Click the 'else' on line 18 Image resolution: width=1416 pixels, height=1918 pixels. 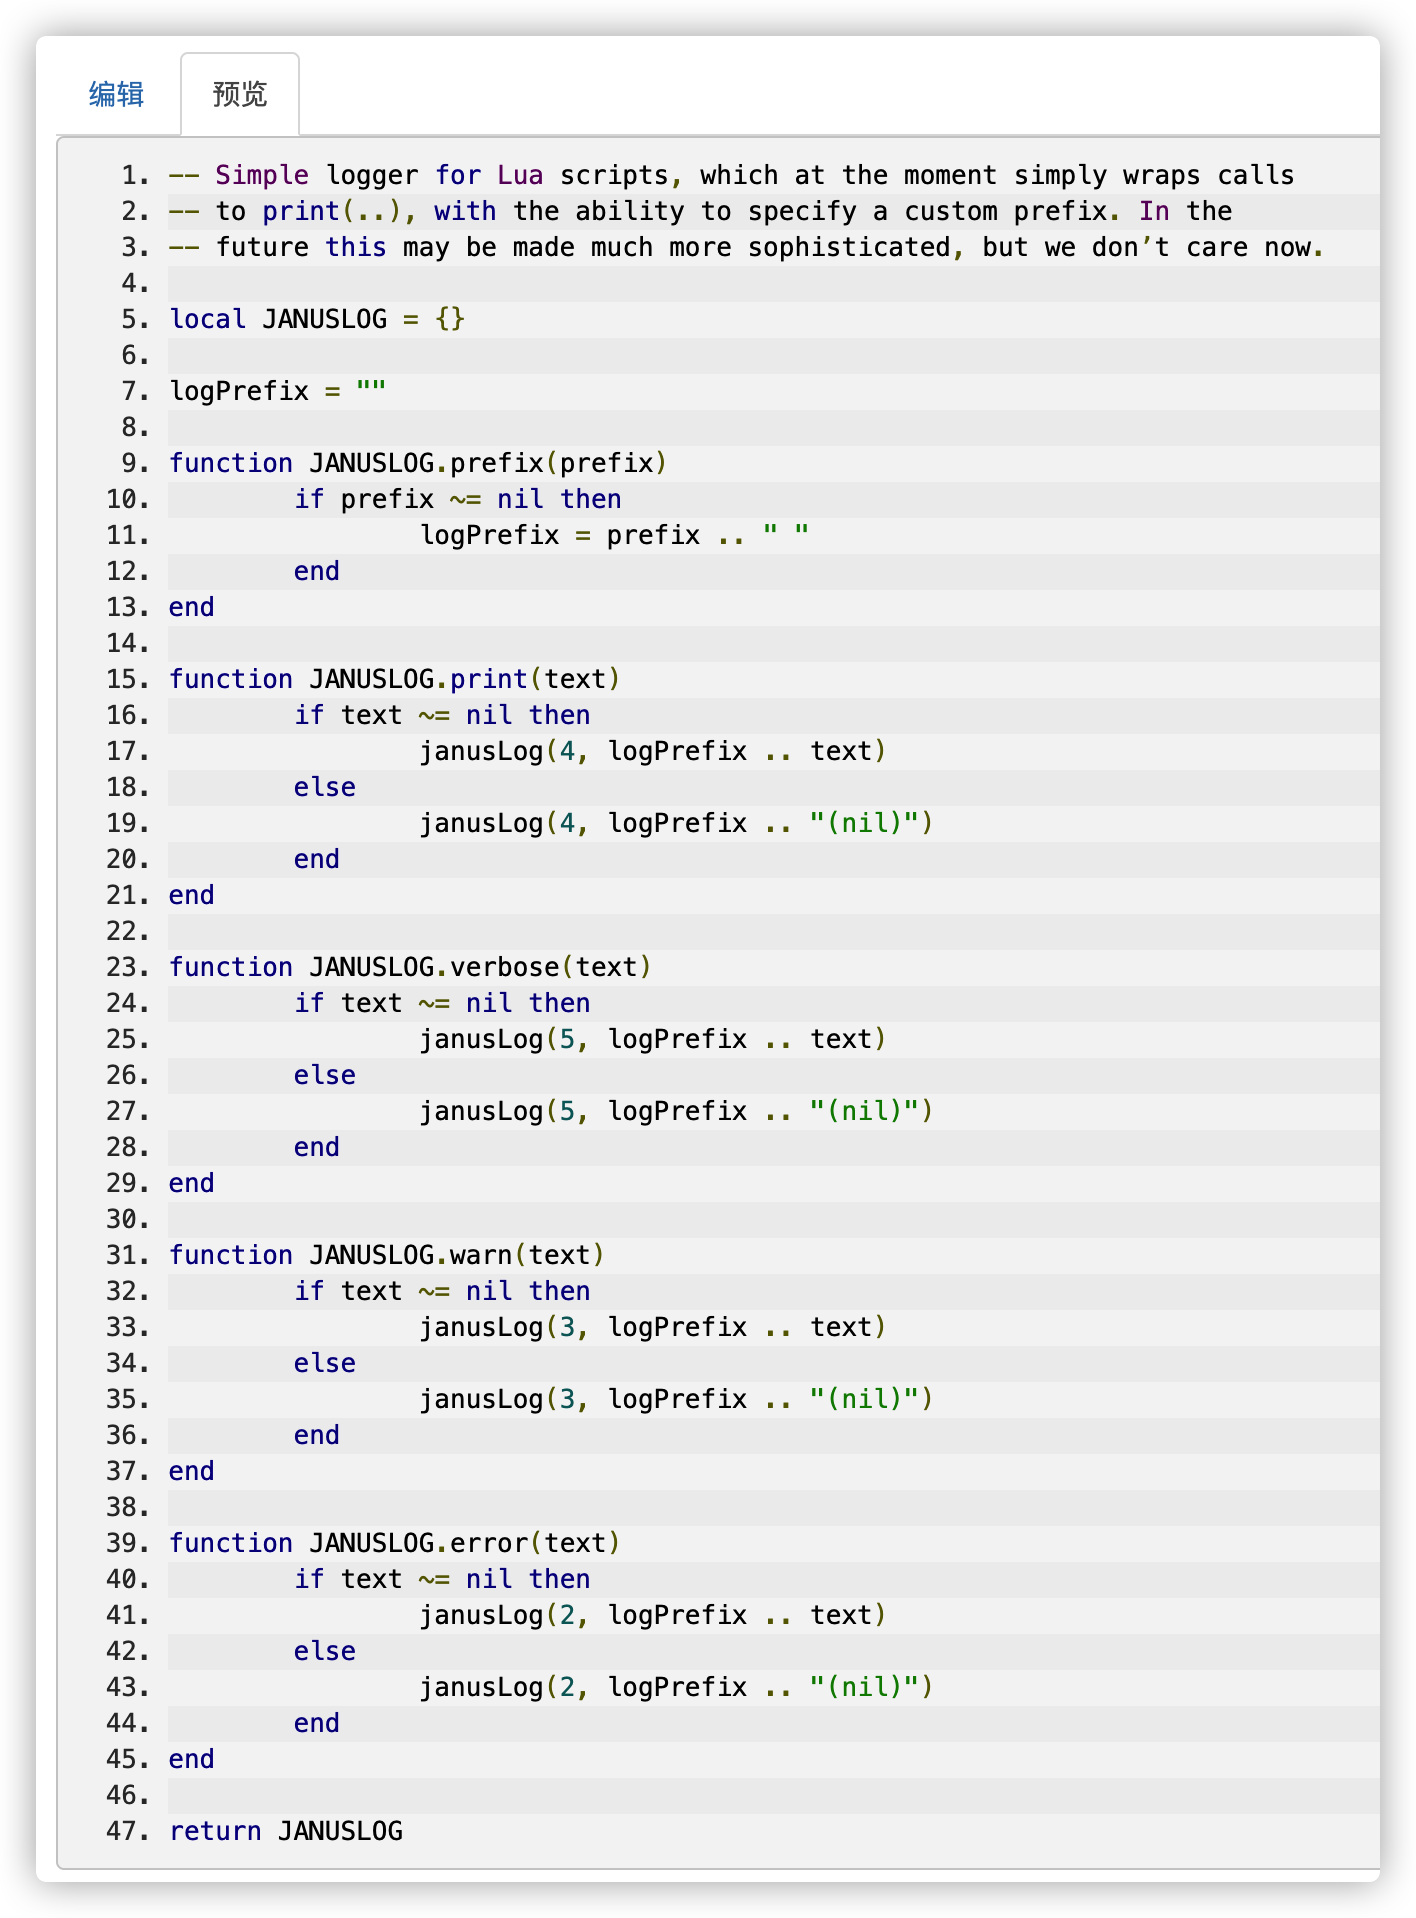click(x=325, y=787)
